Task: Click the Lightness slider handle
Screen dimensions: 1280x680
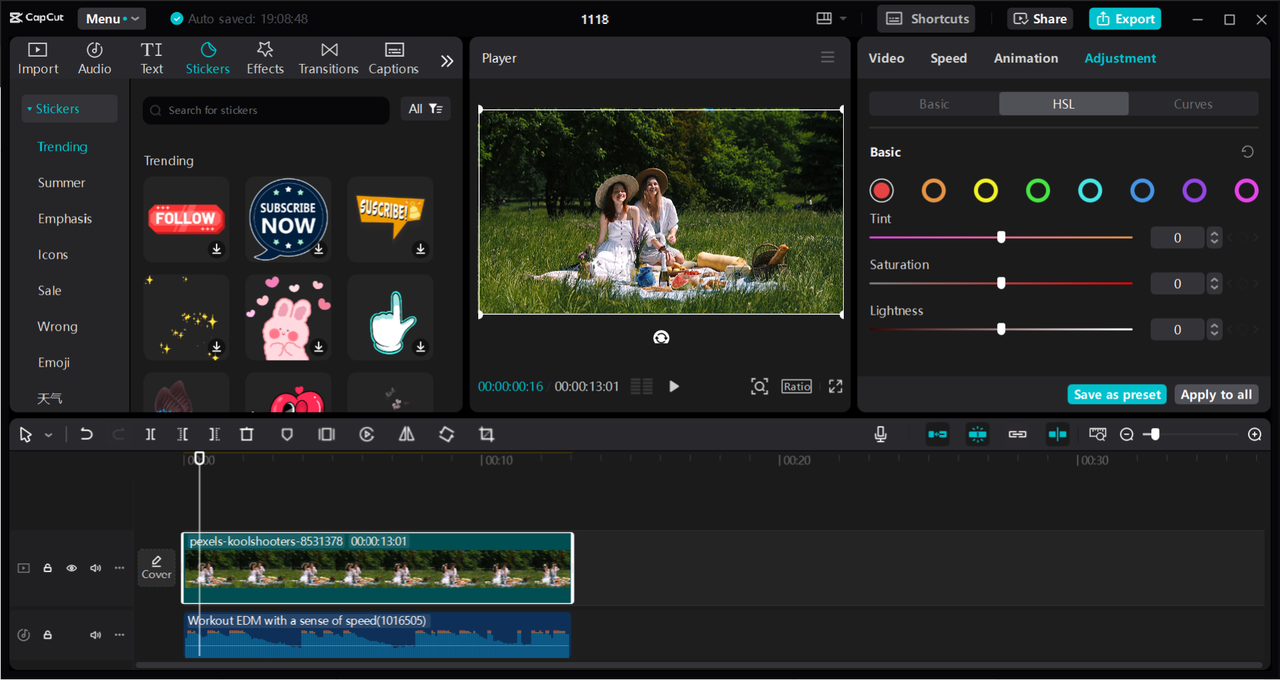Action: [1001, 329]
